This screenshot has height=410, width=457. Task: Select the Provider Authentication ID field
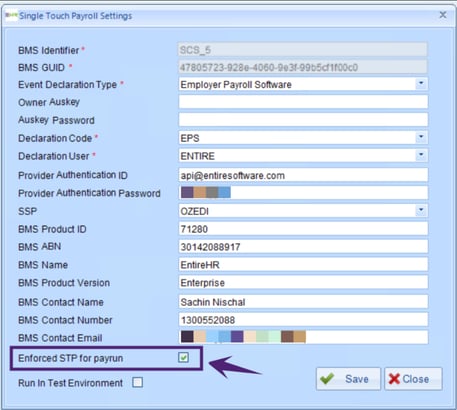(303, 175)
